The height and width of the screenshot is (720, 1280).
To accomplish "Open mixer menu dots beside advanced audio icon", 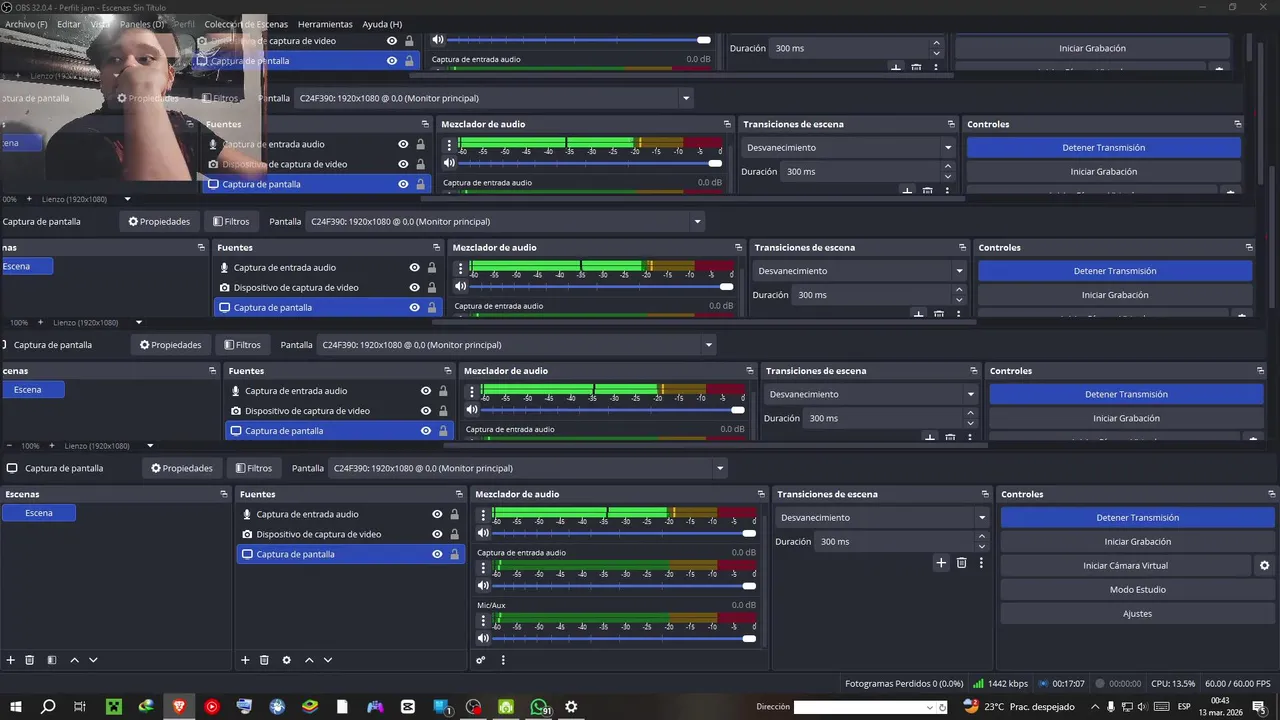I will 503,660.
